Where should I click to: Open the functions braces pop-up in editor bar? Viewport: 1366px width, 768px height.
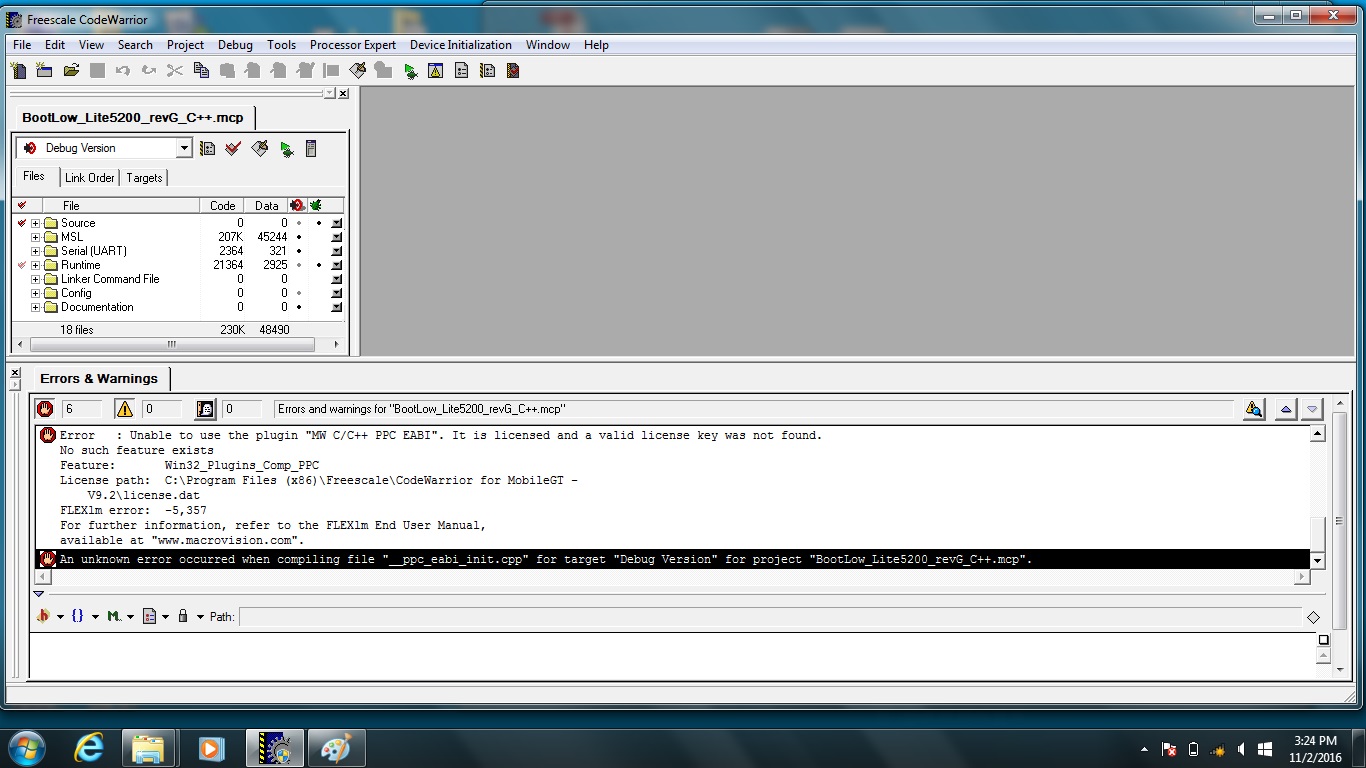pyautogui.click(x=82, y=616)
